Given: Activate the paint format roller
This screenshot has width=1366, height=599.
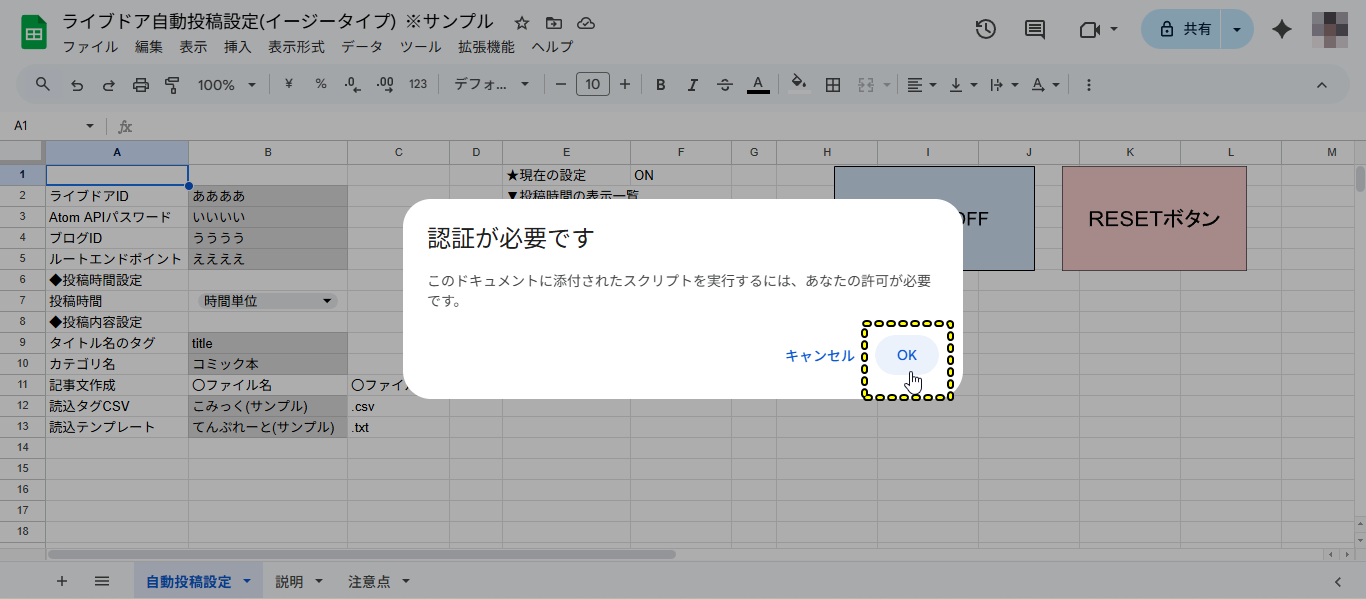Looking at the screenshot, I should tap(172, 85).
